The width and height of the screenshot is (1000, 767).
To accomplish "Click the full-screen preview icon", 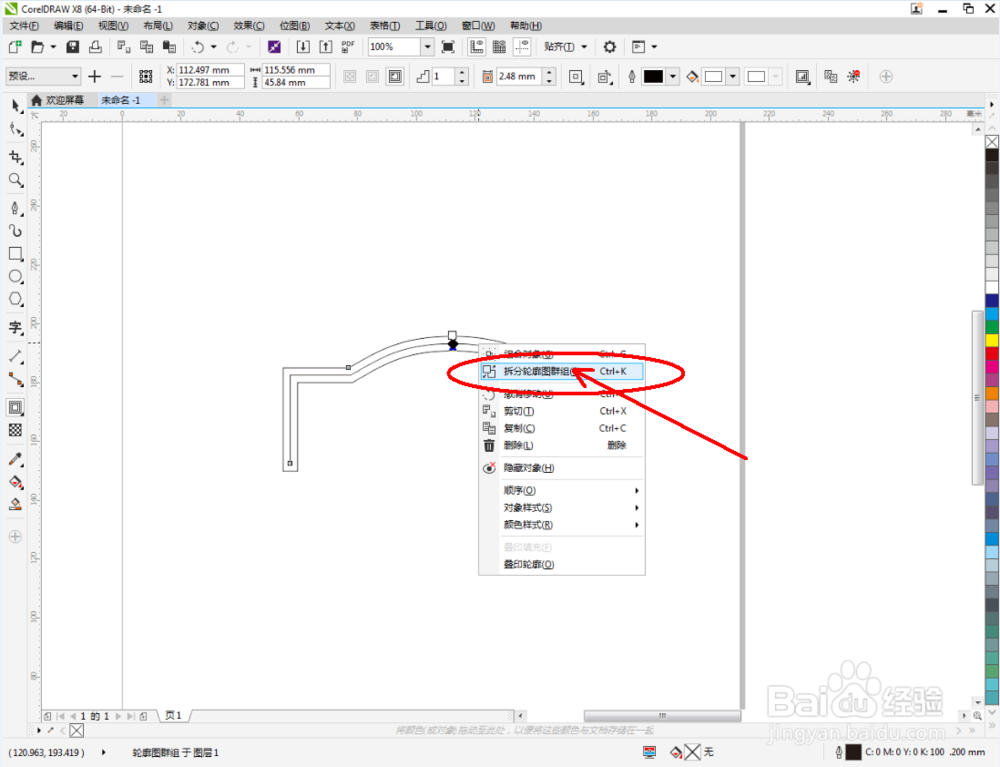I will tap(448, 47).
